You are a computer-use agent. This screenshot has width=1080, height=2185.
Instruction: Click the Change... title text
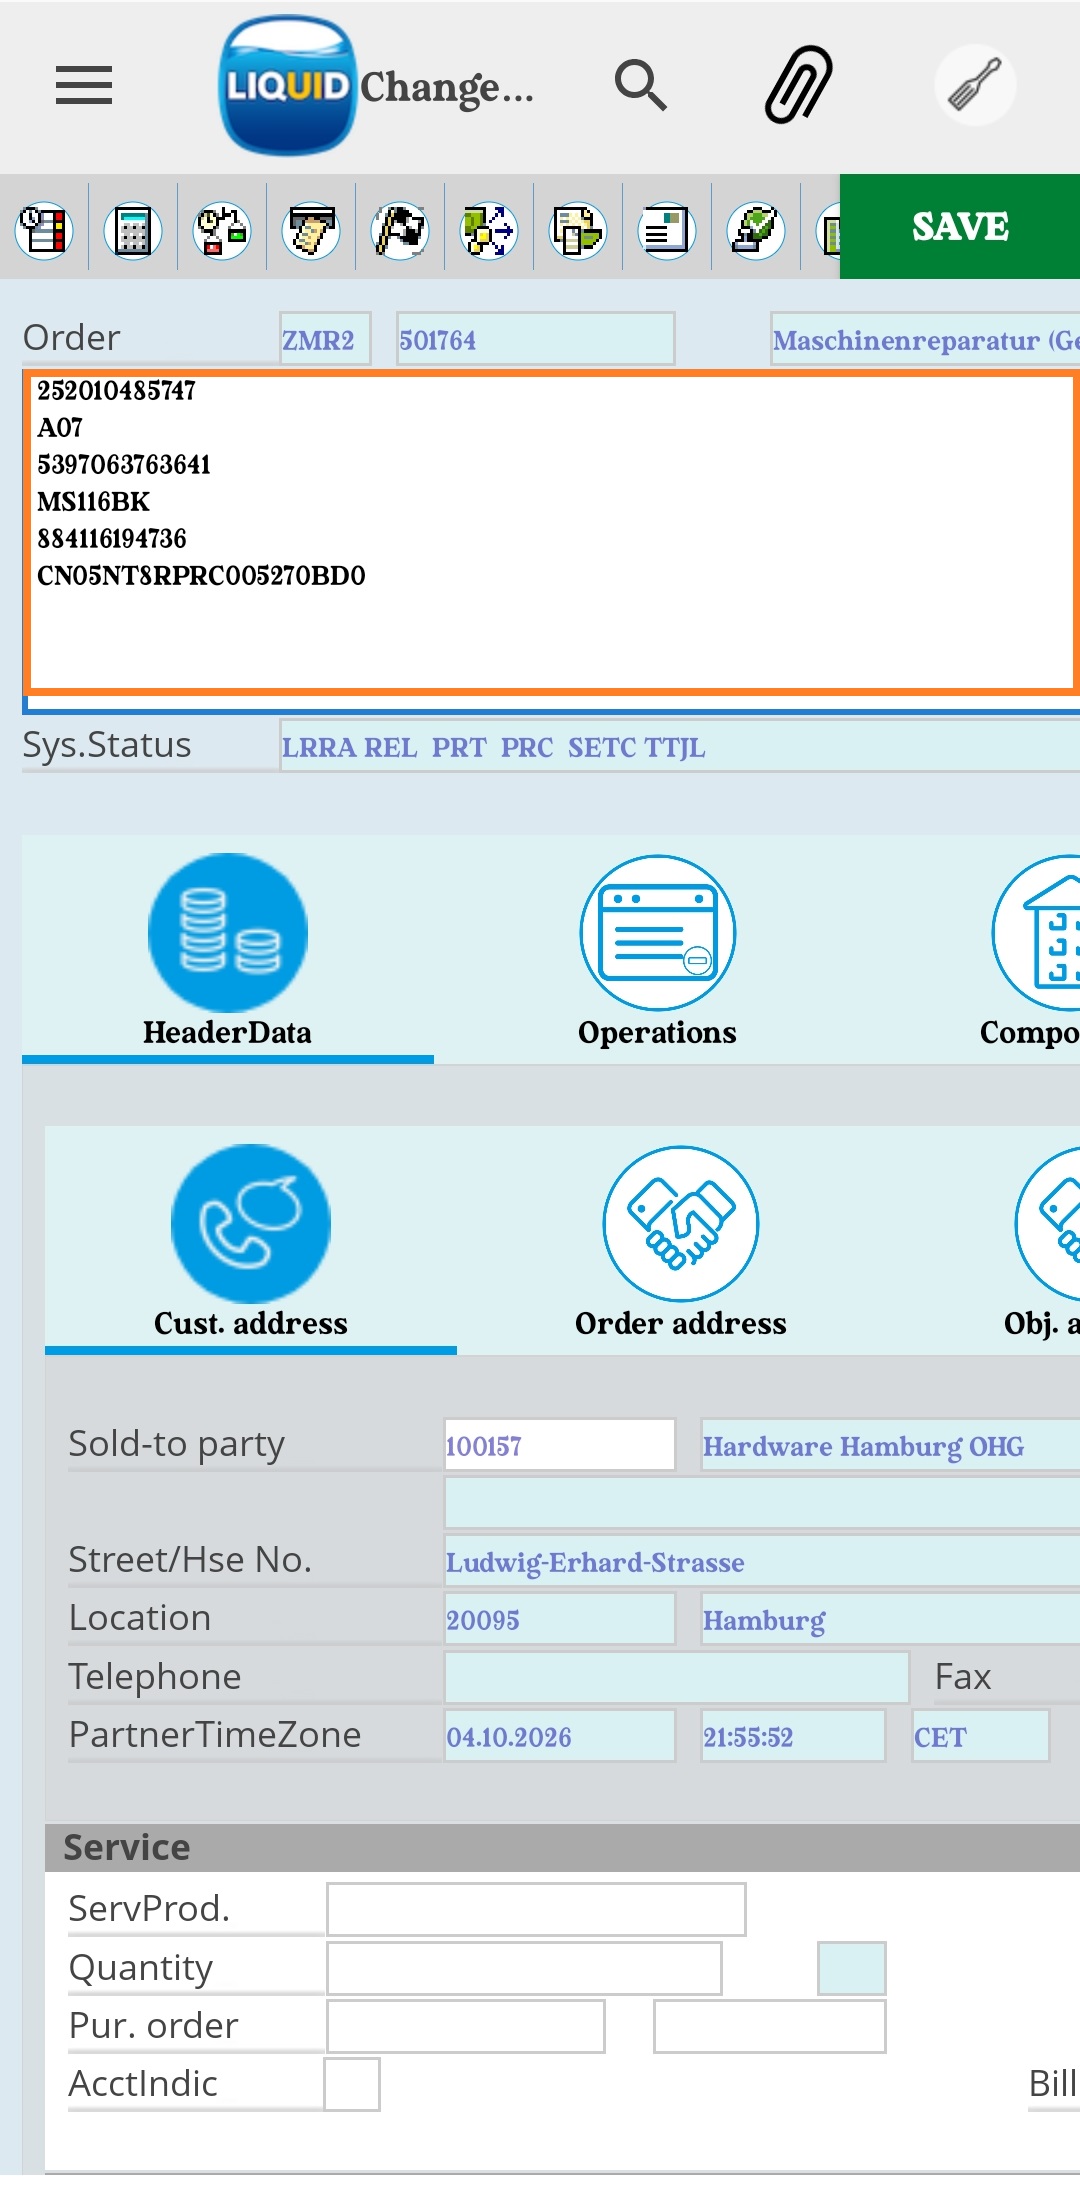447,87
